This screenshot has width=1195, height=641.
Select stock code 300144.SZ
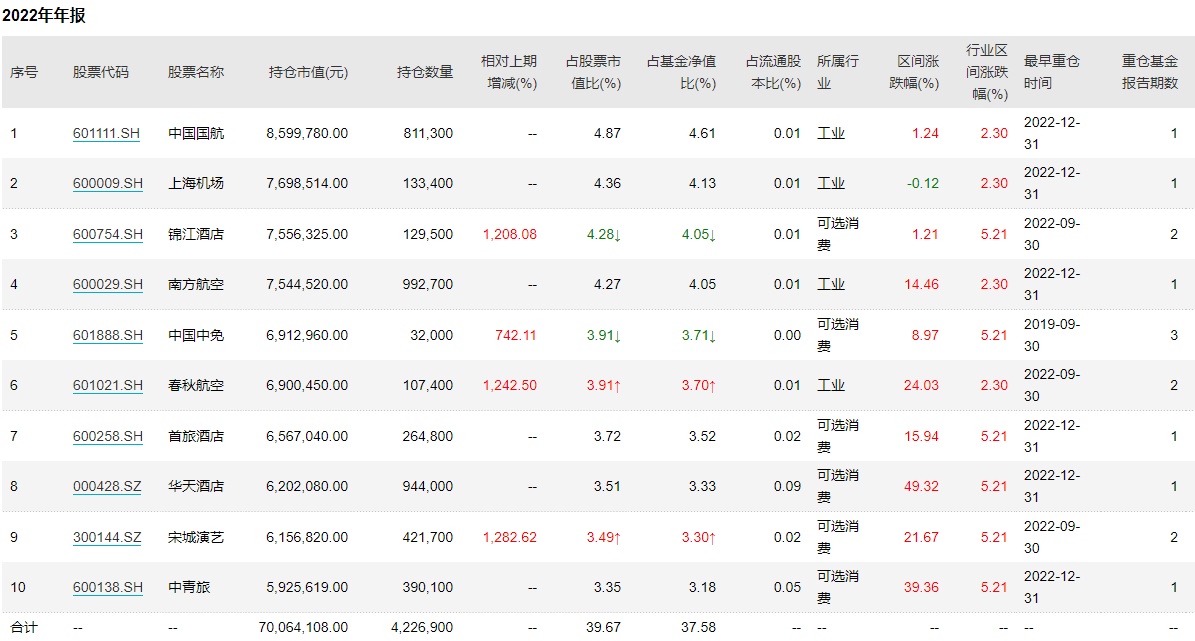[107, 537]
